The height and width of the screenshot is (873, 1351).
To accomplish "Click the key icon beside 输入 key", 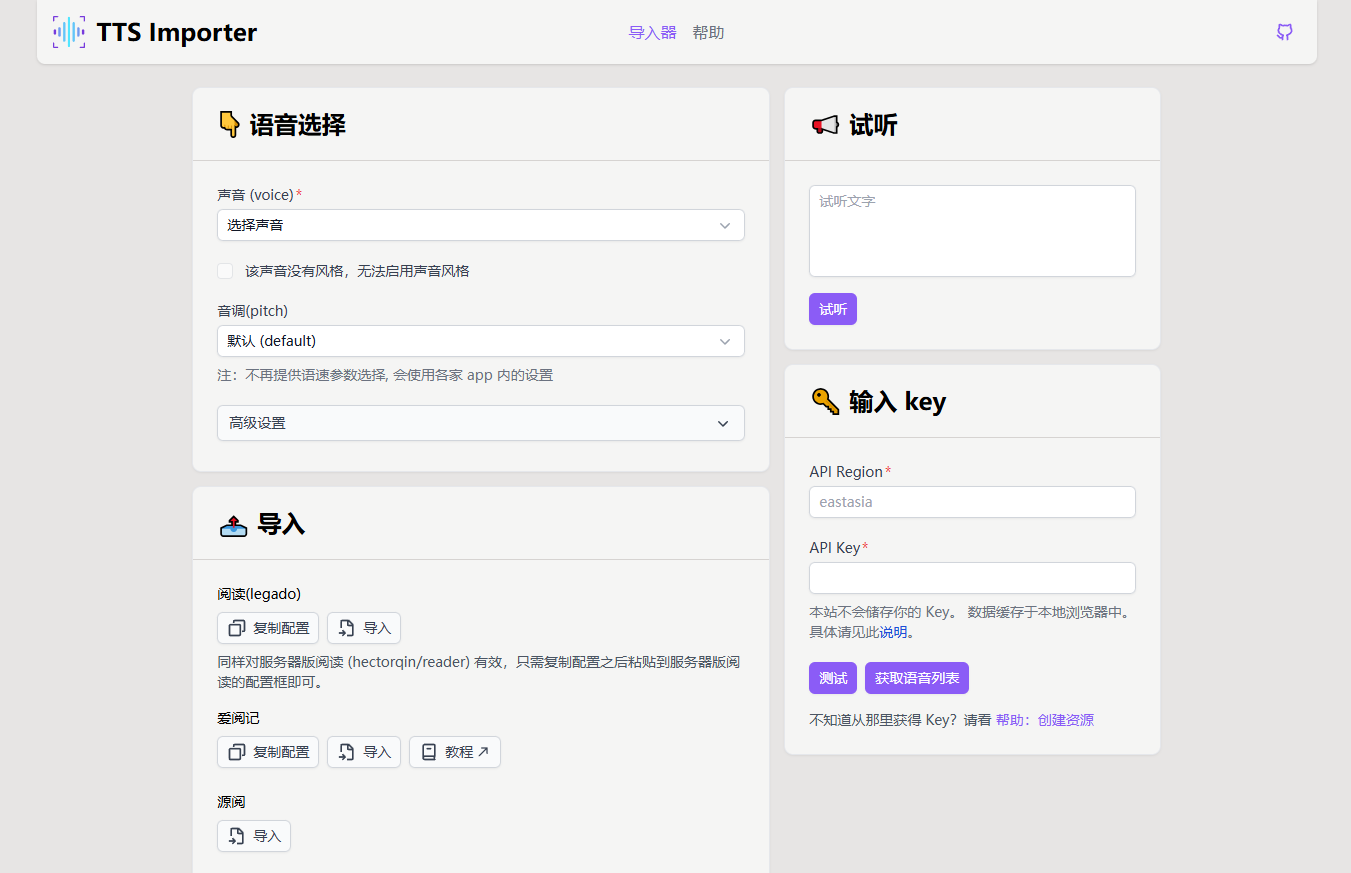I will [825, 401].
